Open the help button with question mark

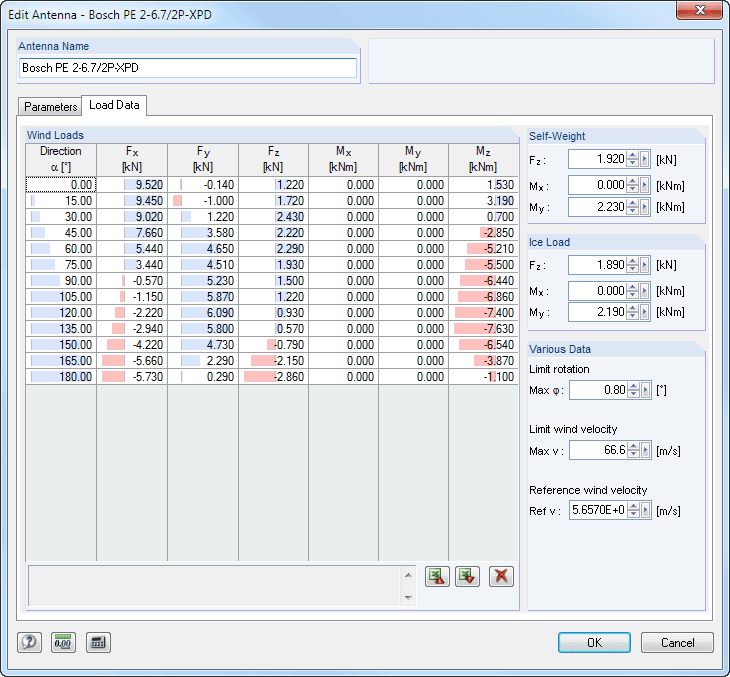[29, 643]
